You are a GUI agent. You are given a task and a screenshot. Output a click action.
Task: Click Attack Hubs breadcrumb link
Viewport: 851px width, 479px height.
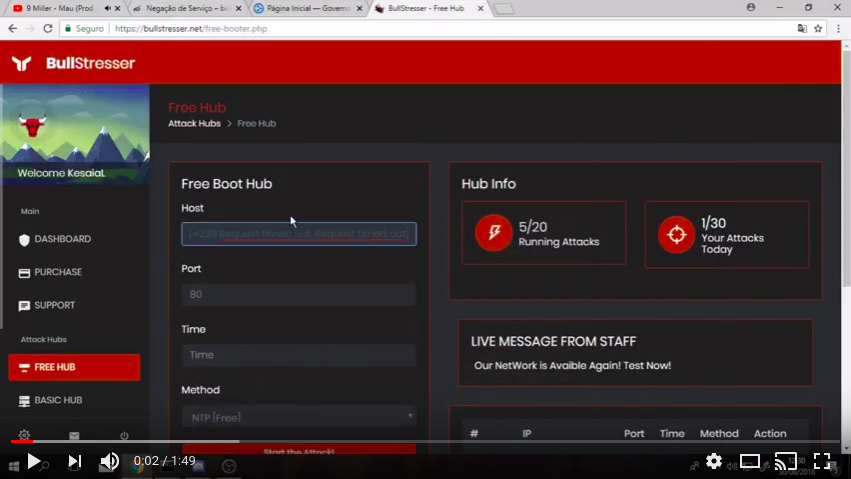click(194, 124)
